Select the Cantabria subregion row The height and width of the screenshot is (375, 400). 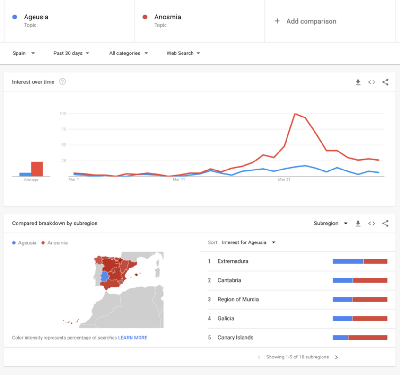[298, 280]
